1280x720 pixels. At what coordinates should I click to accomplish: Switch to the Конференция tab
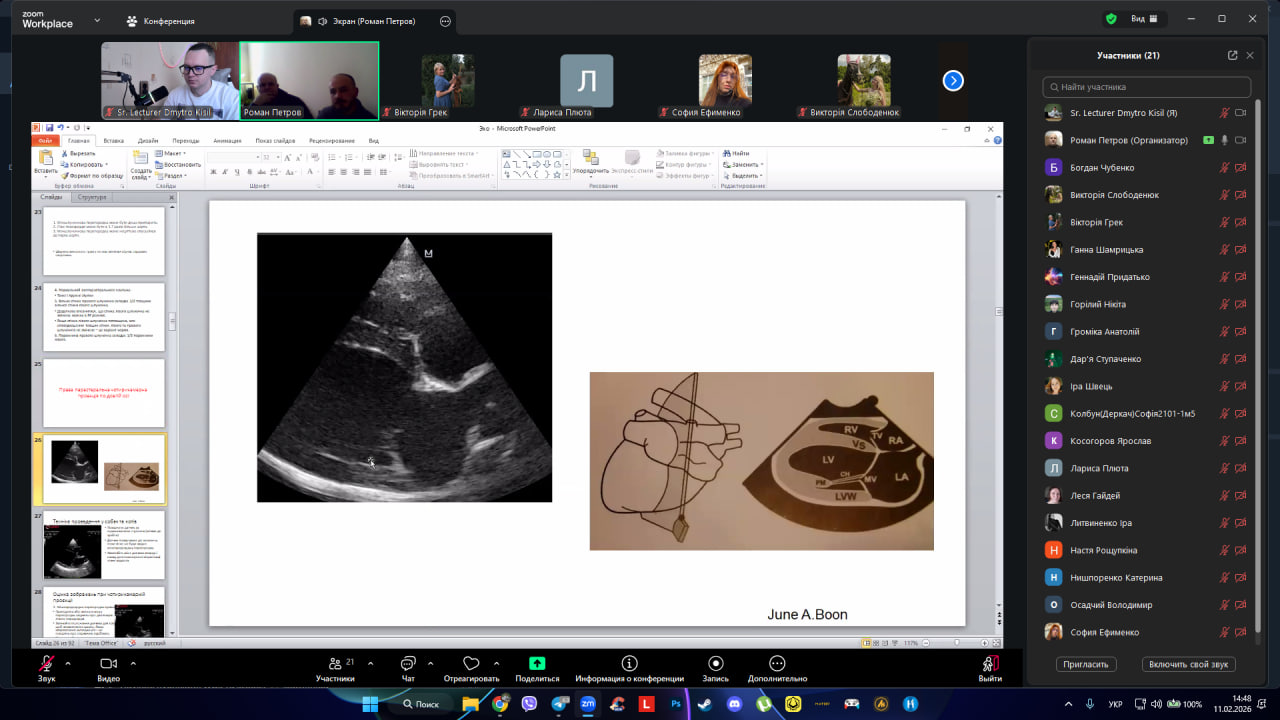click(160, 21)
